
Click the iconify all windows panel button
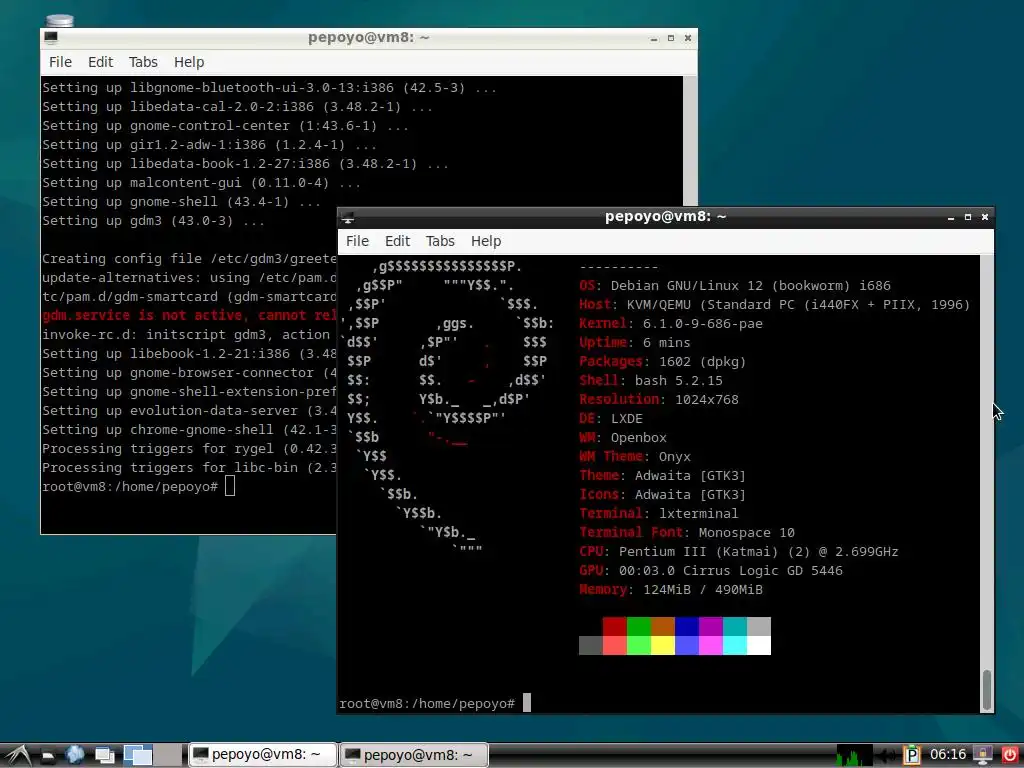pos(104,756)
